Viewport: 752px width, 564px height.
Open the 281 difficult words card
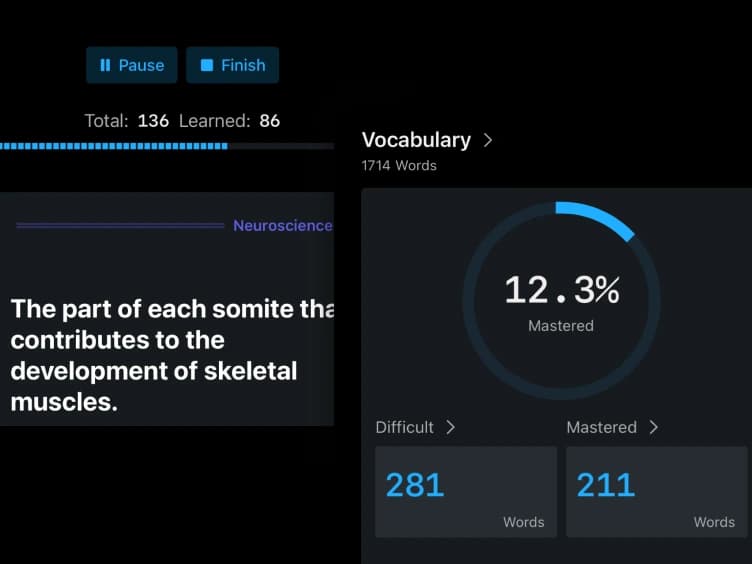click(x=465, y=492)
